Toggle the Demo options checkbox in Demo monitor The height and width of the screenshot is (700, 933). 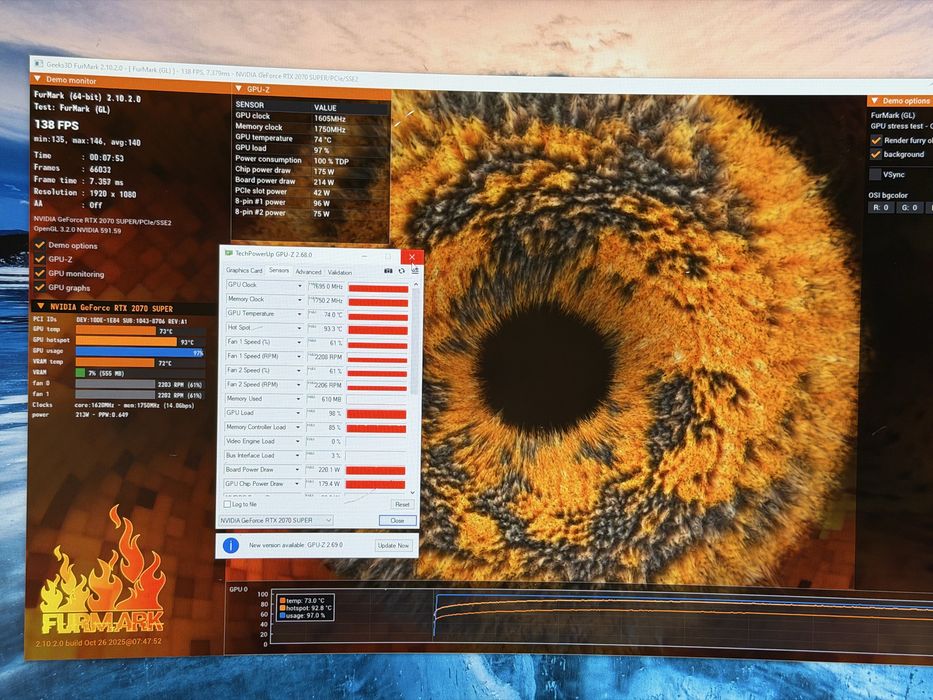[x=40, y=245]
